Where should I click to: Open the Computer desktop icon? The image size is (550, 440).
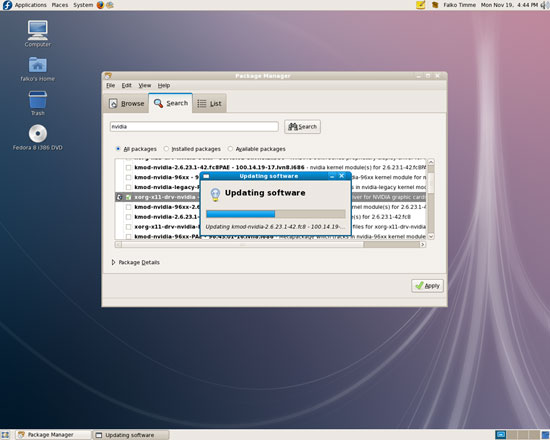[38, 31]
